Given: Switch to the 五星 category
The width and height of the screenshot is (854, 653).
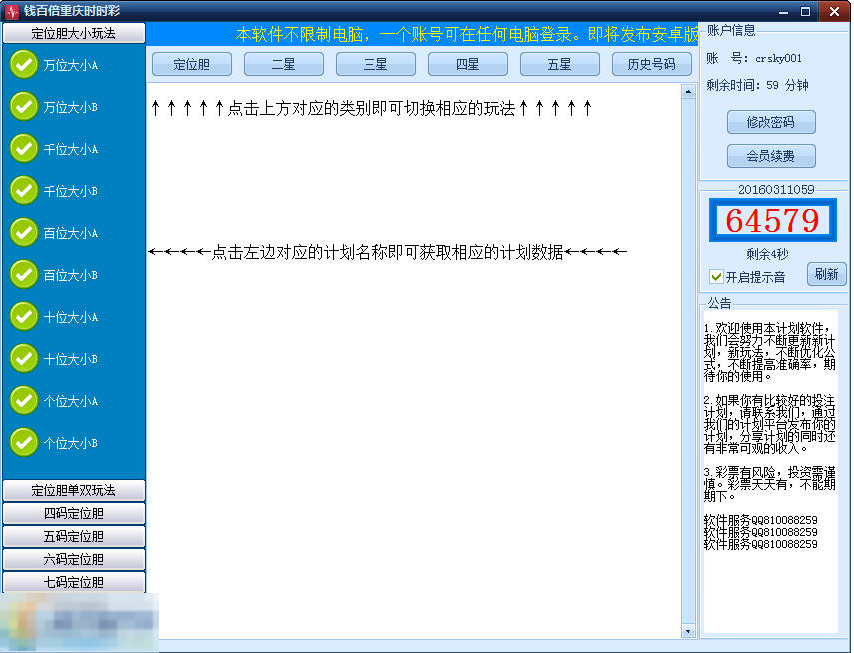Looking at the screenshot, I should (559, 64).
